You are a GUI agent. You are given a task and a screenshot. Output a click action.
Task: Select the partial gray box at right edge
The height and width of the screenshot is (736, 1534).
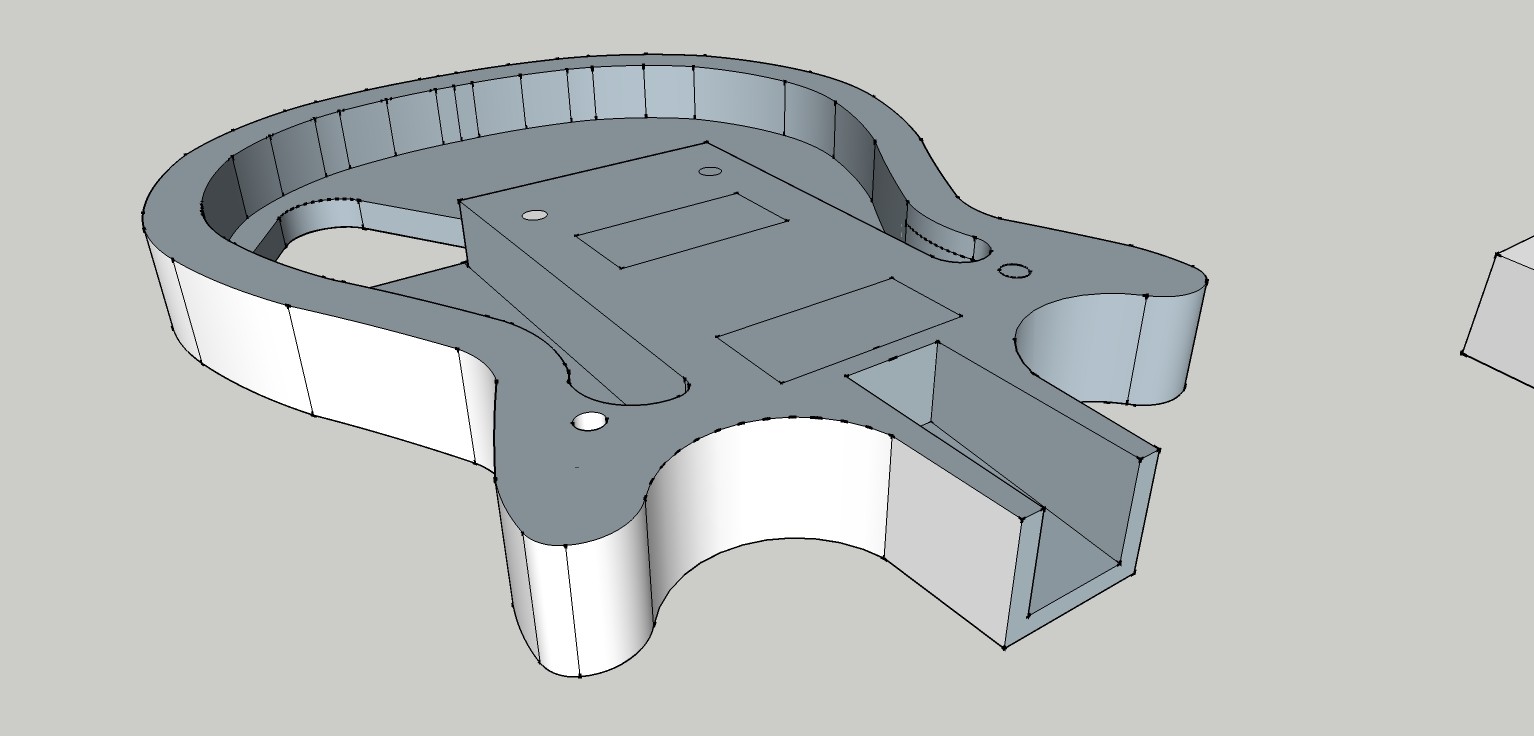[x=1500, y=310]
